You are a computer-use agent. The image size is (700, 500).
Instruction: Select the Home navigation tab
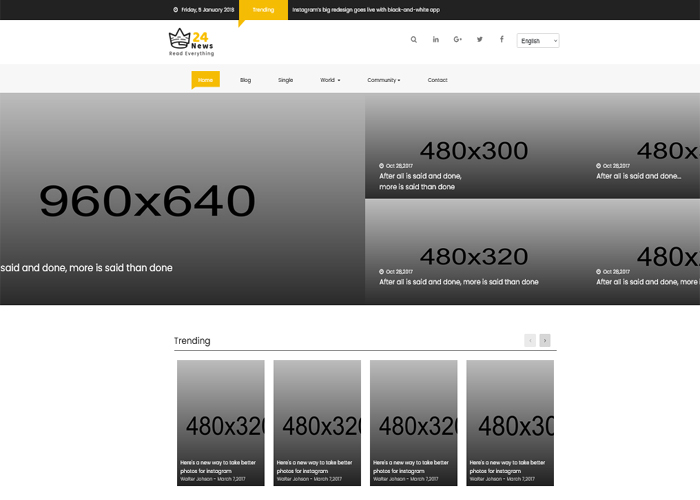point(205,80)
